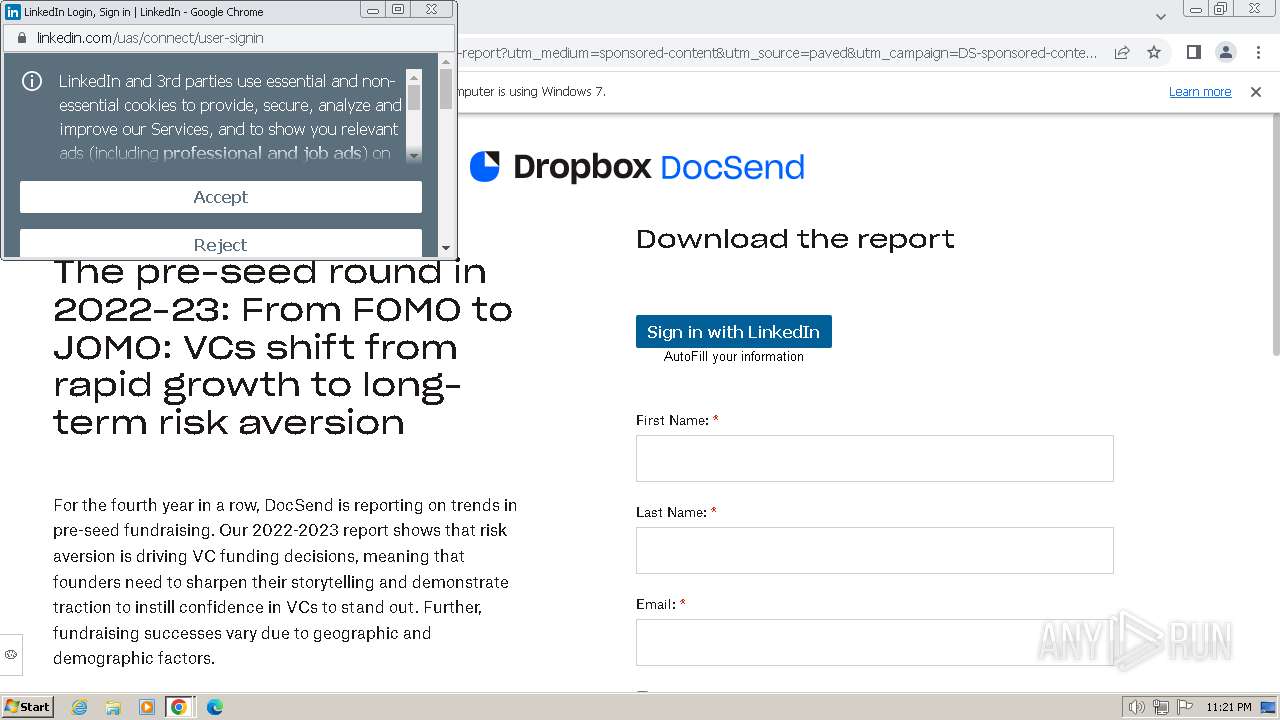Click the taskbar clock showing 11:21 PM

[1229, 707]
